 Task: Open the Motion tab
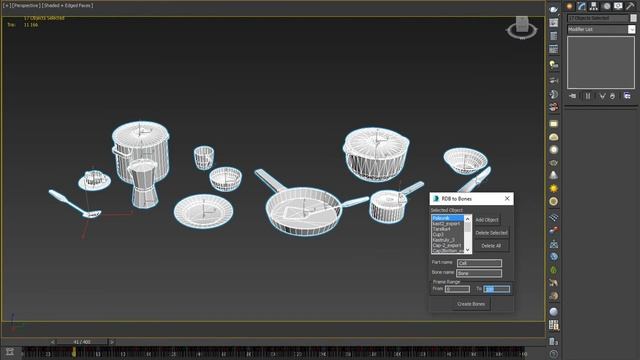607,6
